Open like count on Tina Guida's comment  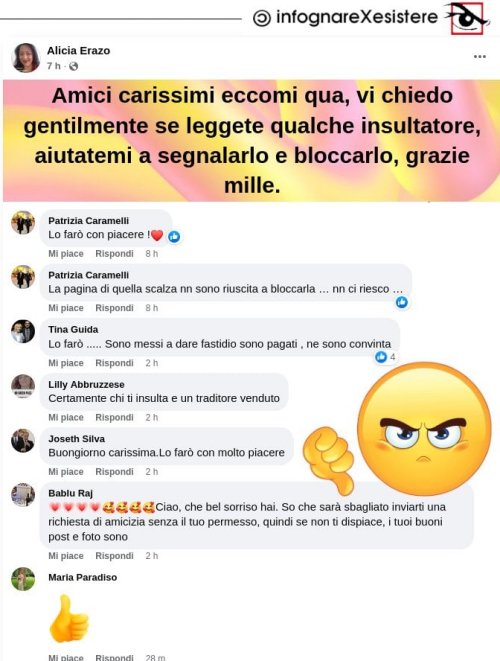point(386,357)
